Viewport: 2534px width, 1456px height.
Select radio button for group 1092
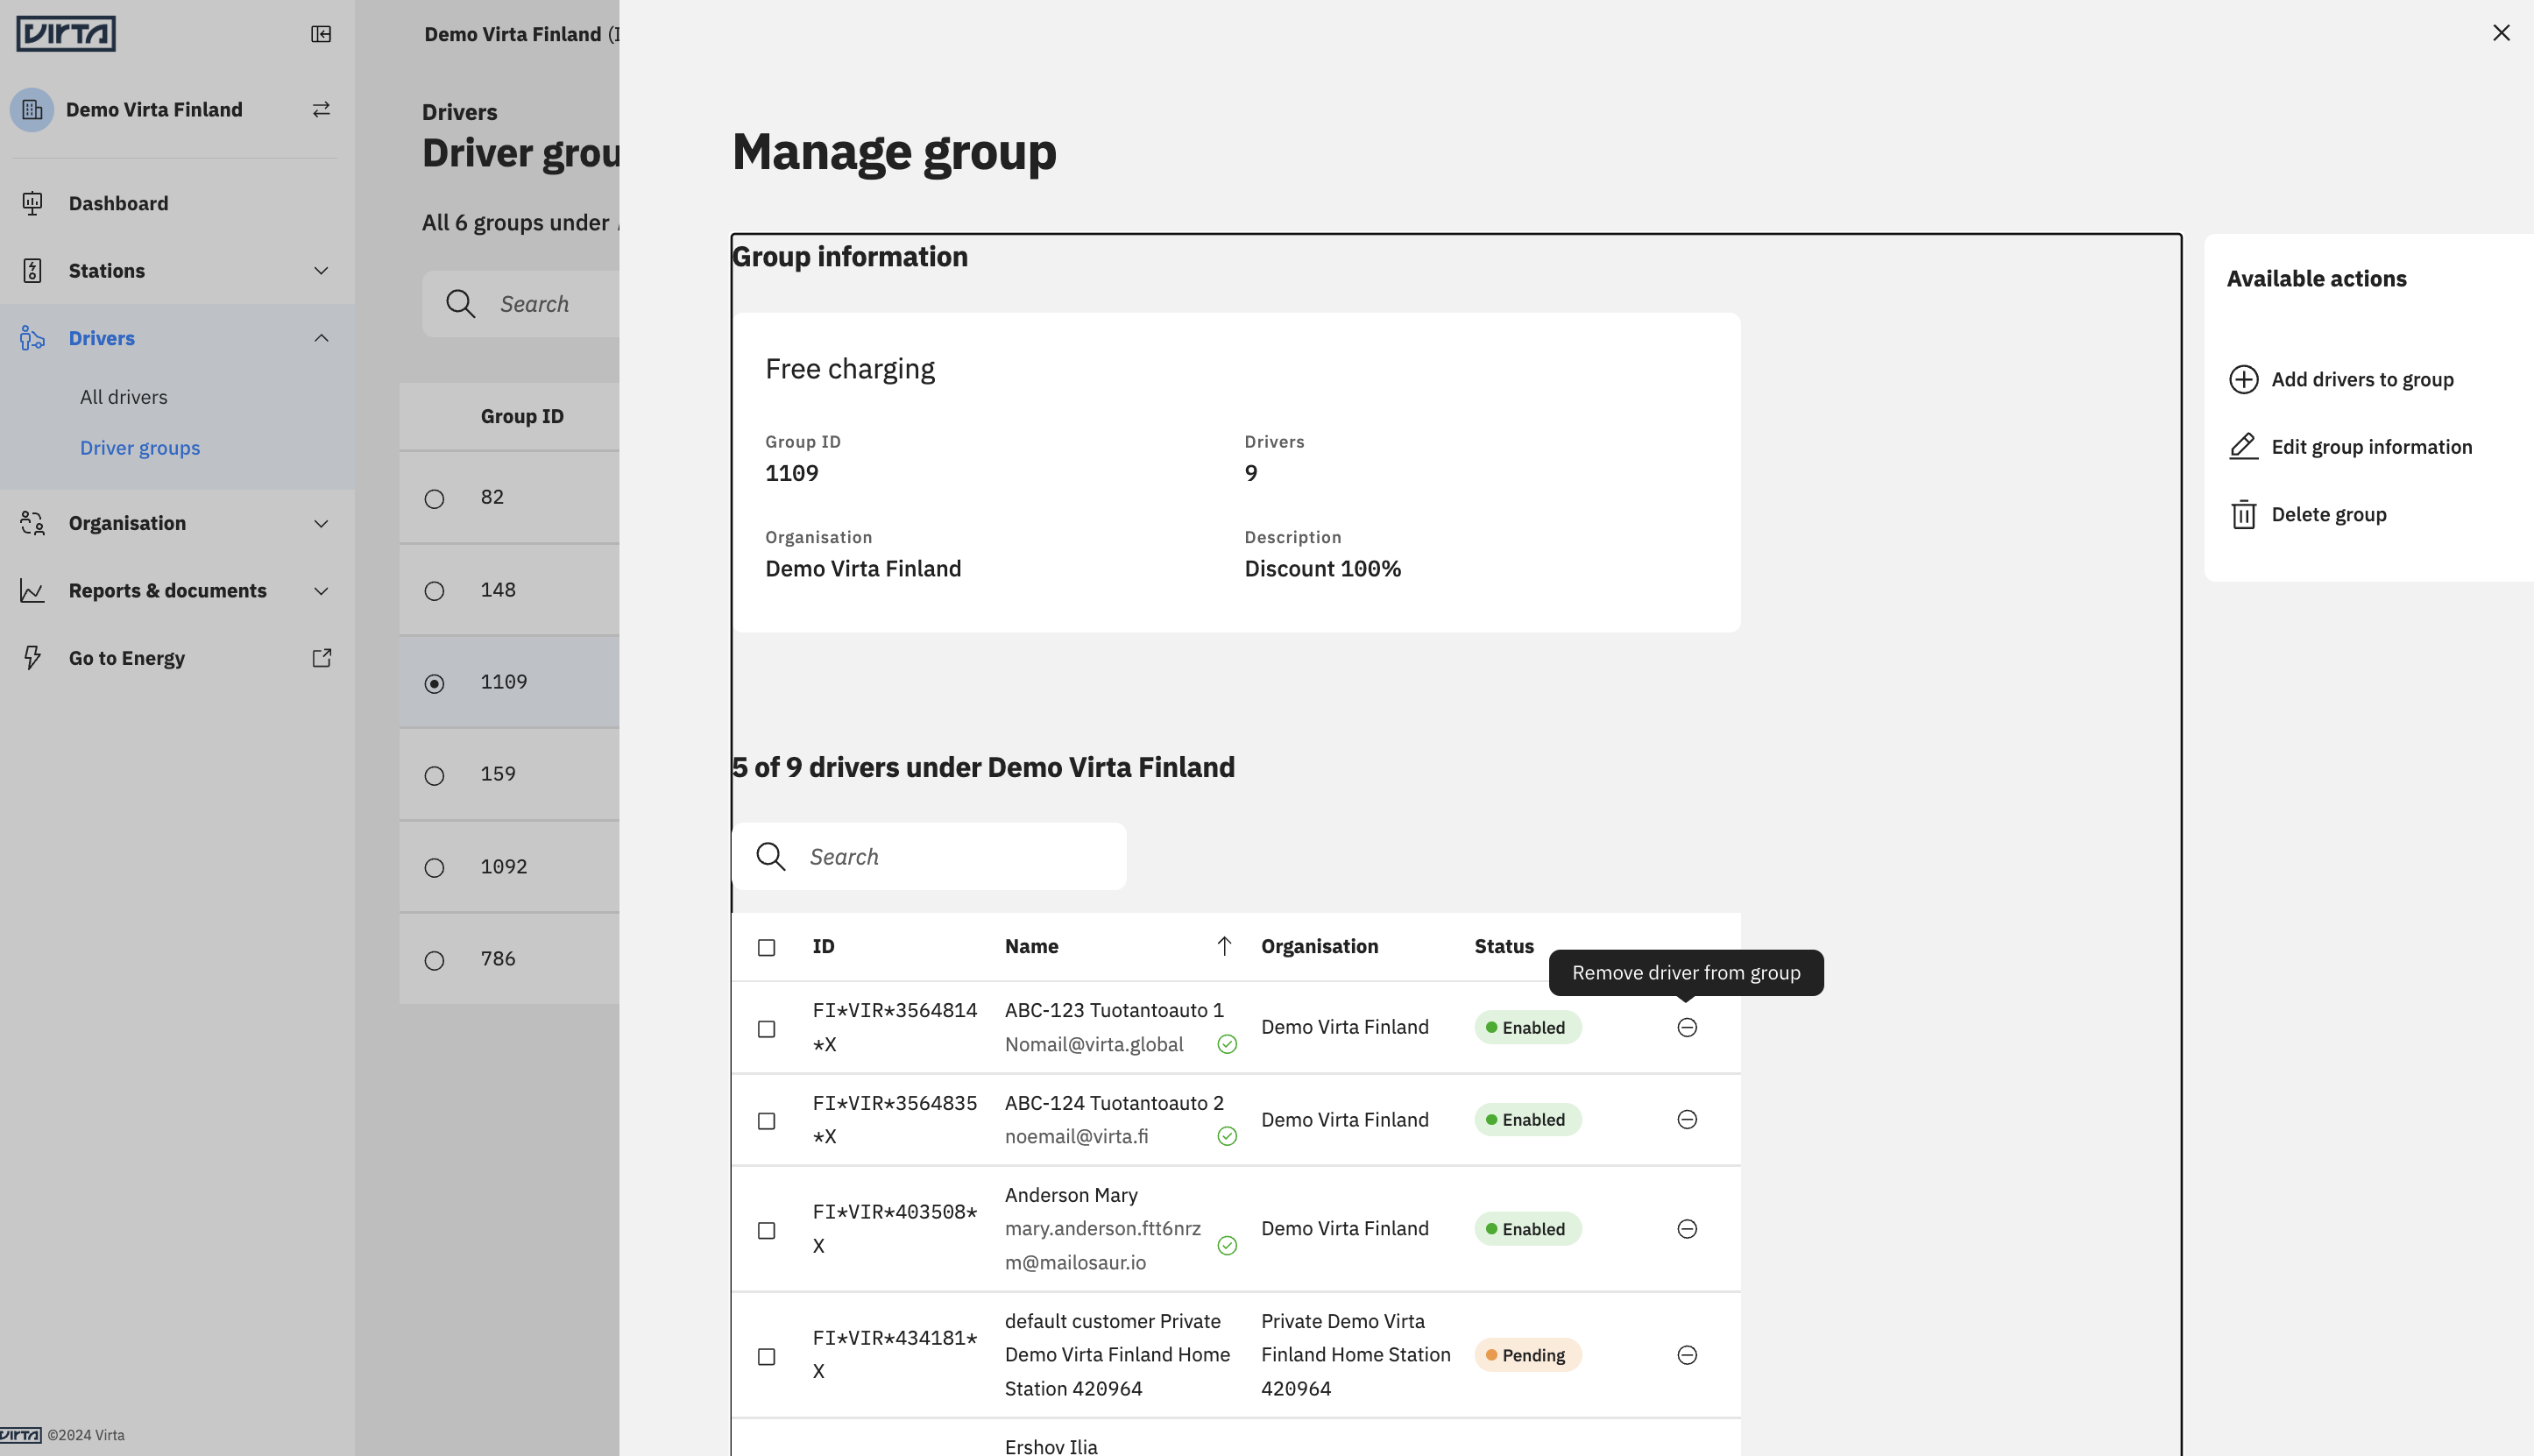[x=434, y=867]
